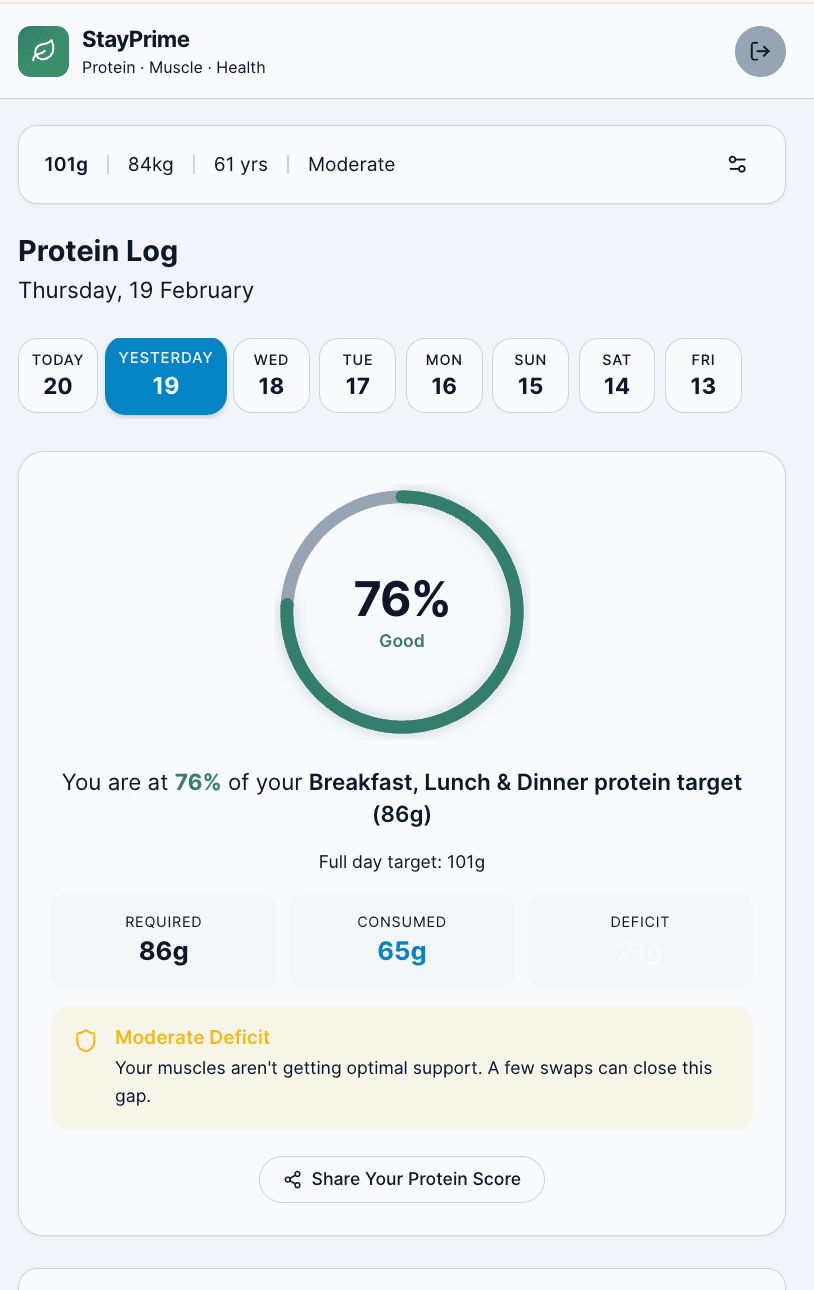
Task: Select SUN 15
Action: 530,376
